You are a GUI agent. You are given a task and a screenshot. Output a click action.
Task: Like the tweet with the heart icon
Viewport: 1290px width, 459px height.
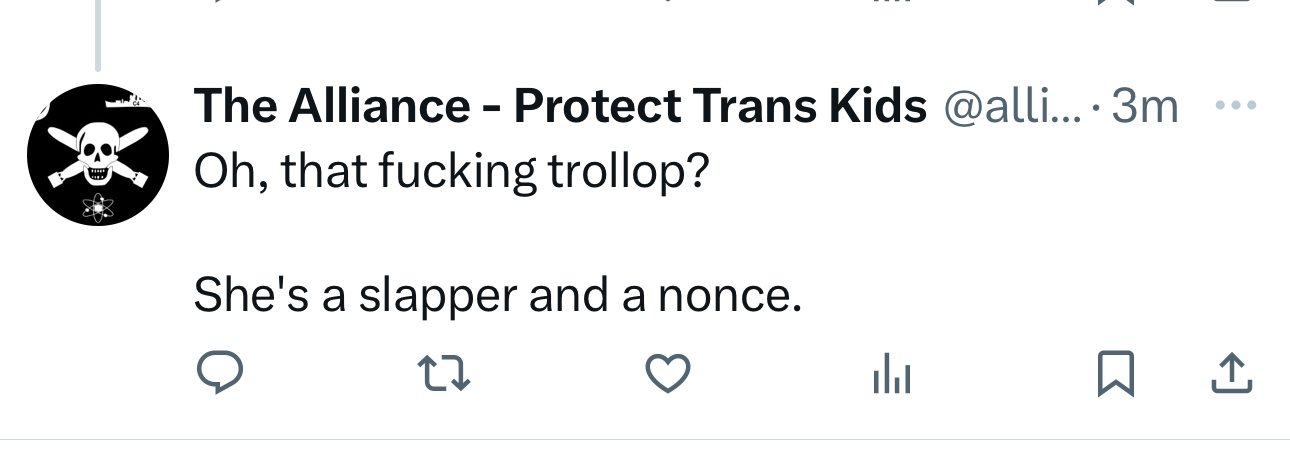[668, 373]
